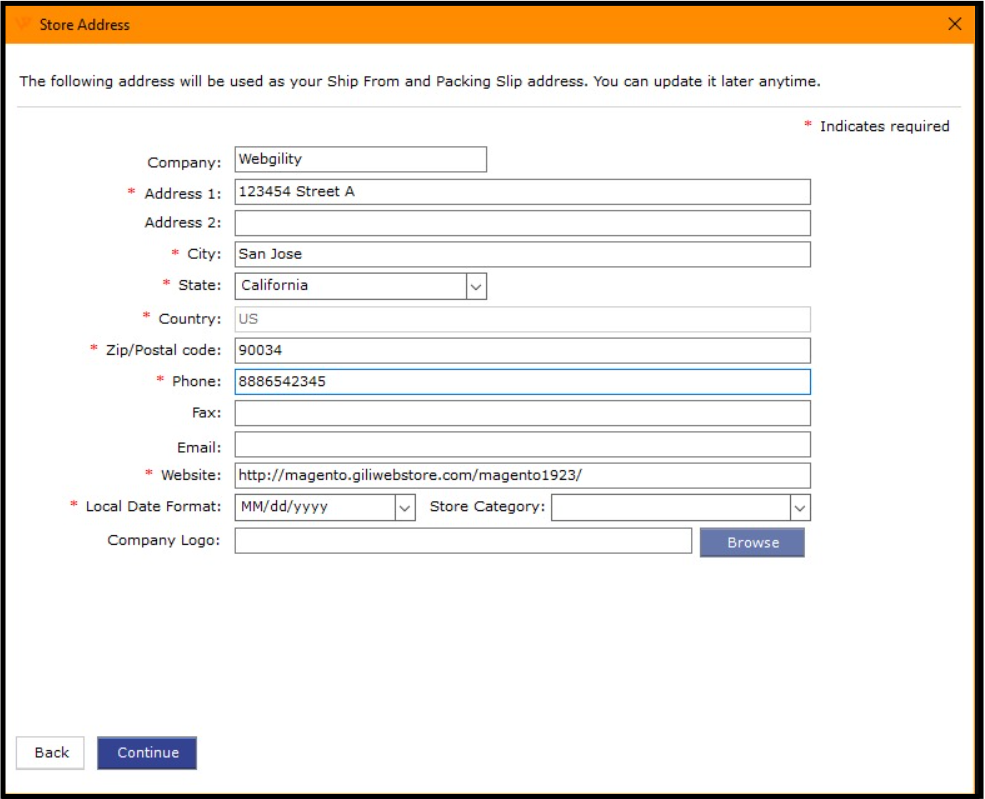Focus the empty Address 2 field
The image size is (985, 799).
pos(522,223)
